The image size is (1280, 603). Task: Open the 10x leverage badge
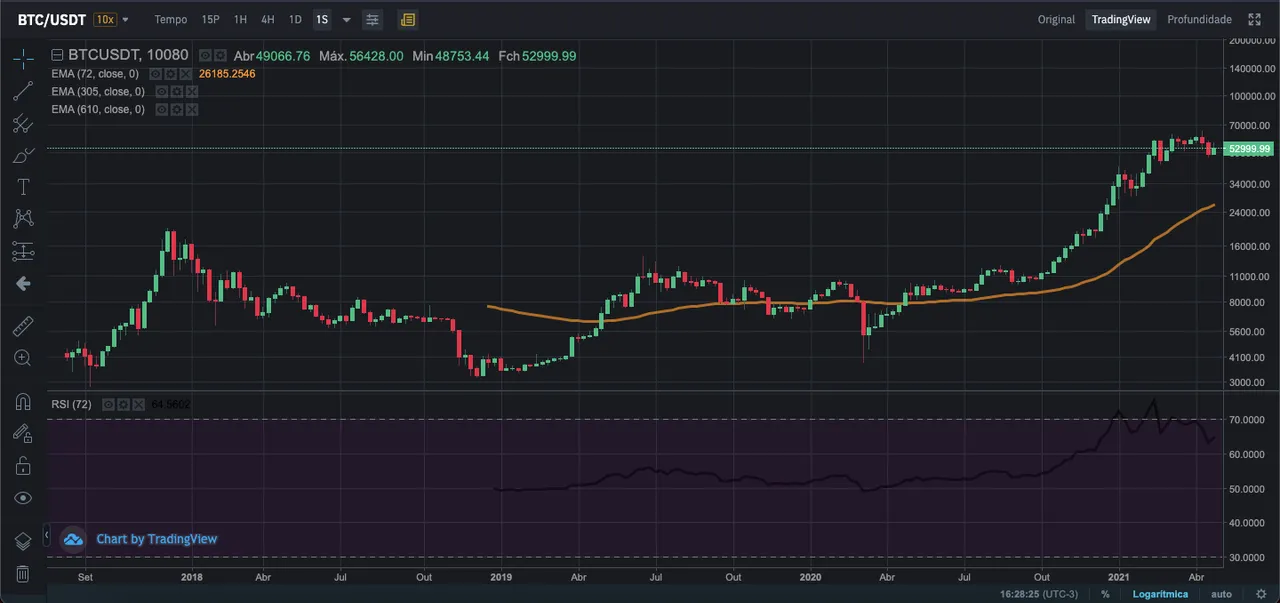(x=104, y=19)
